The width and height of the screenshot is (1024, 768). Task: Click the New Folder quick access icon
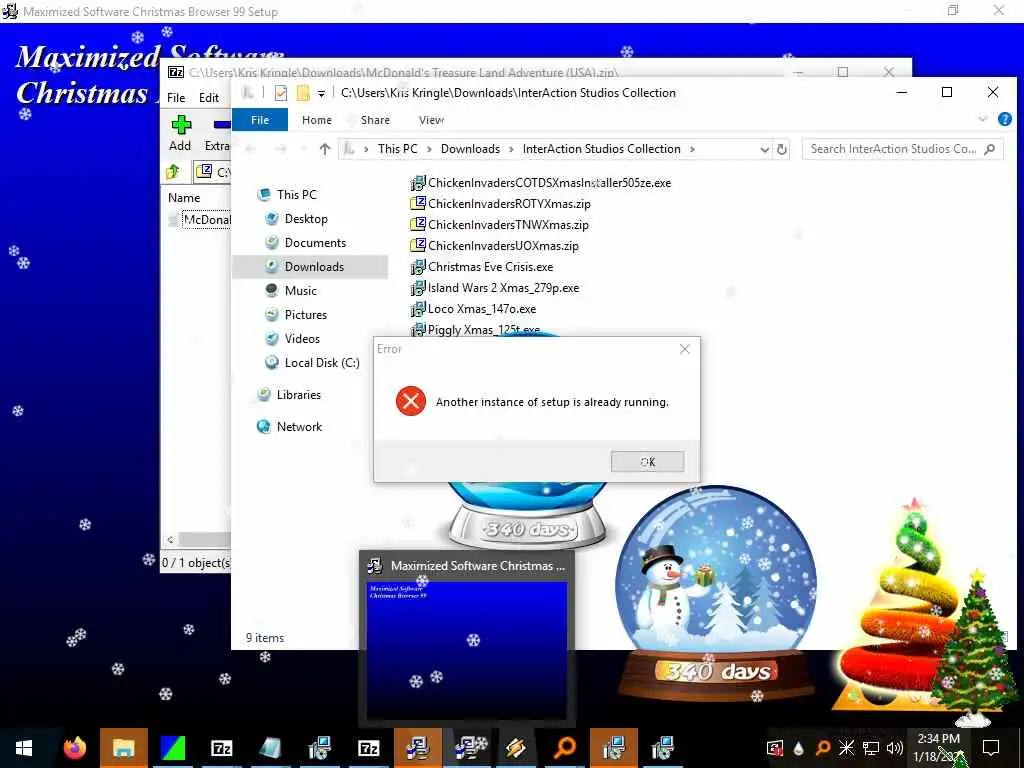303,93
